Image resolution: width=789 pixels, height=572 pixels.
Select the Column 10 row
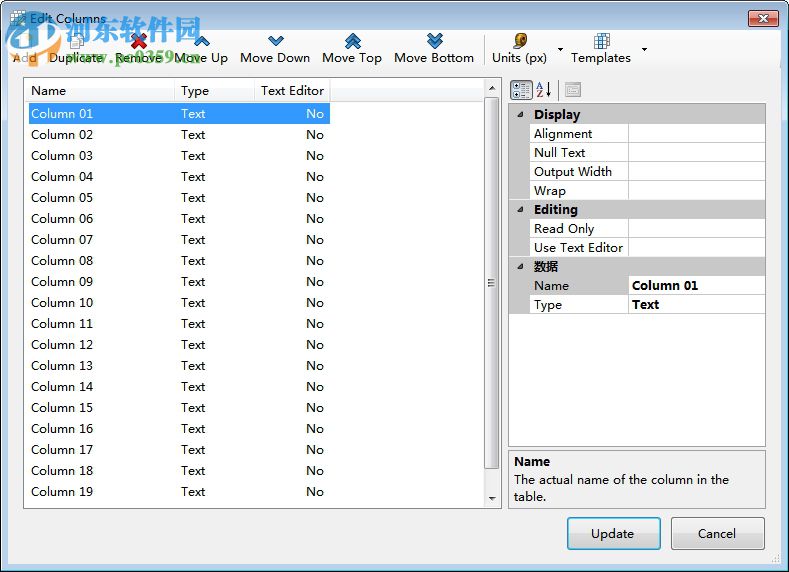coord(179,303)
